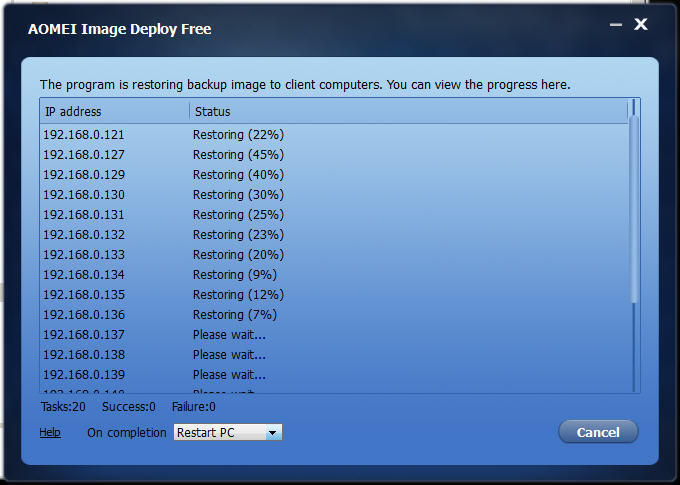Minimize the AOMEI Image Deploy window
The image size is (680, 485).
point(616,25)
